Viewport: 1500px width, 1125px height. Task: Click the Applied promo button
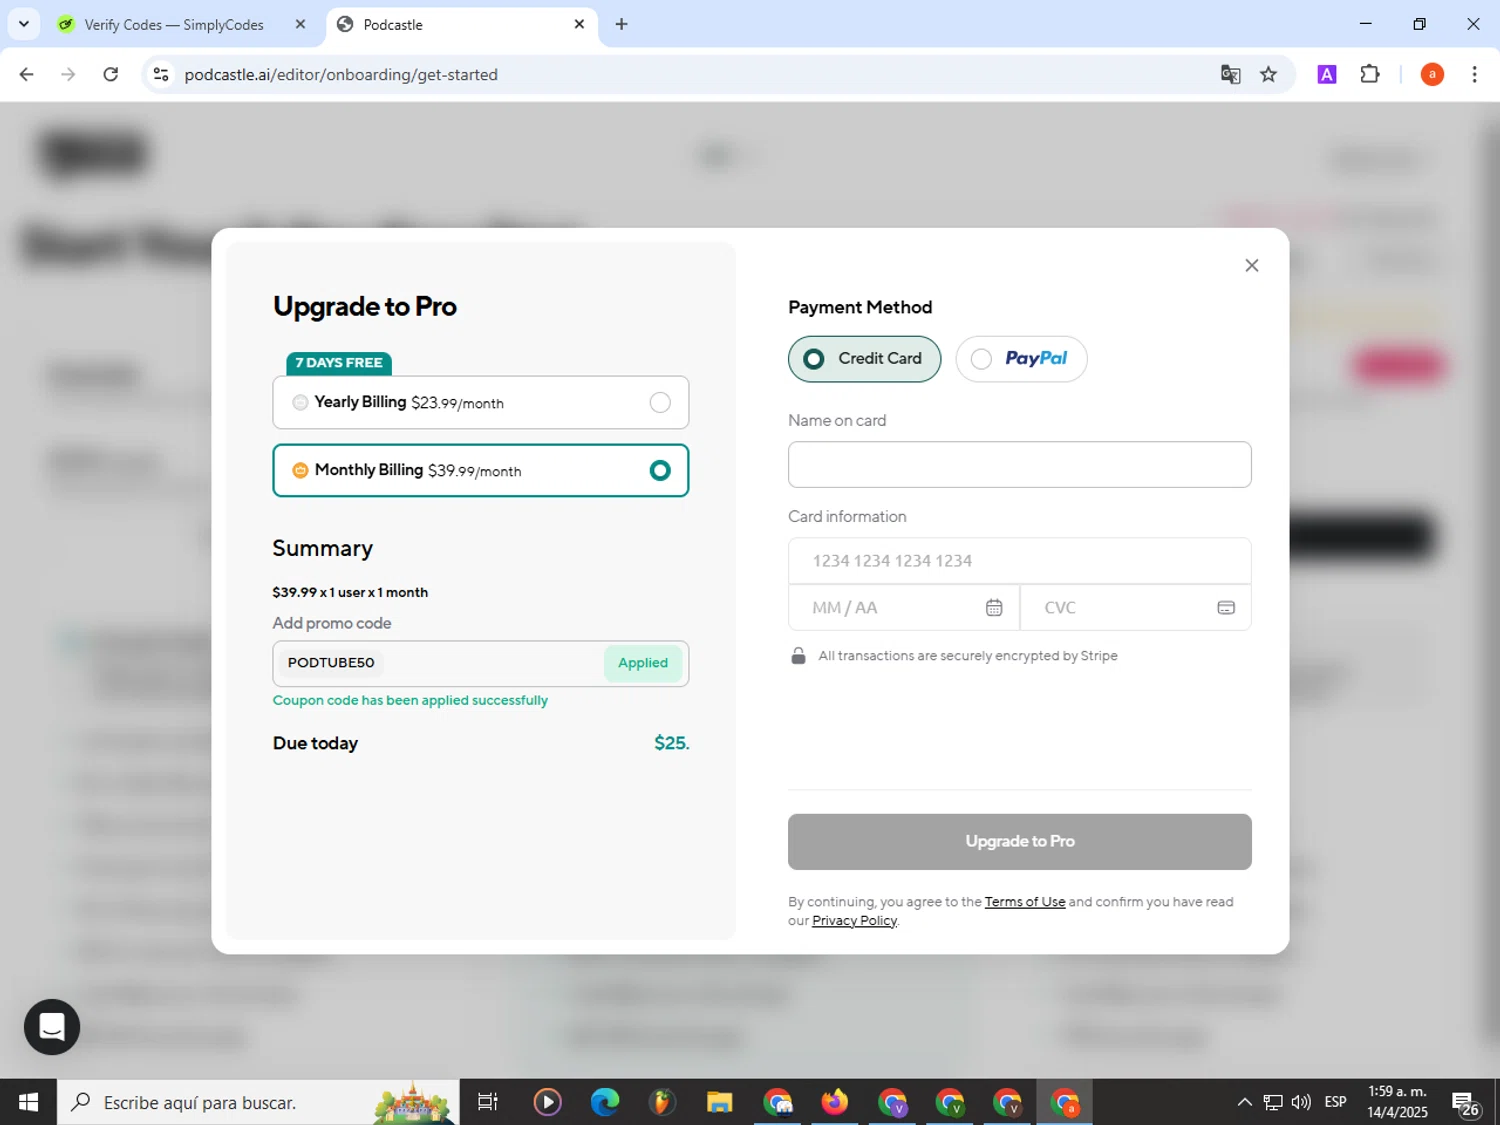click(x=643, y=663)
